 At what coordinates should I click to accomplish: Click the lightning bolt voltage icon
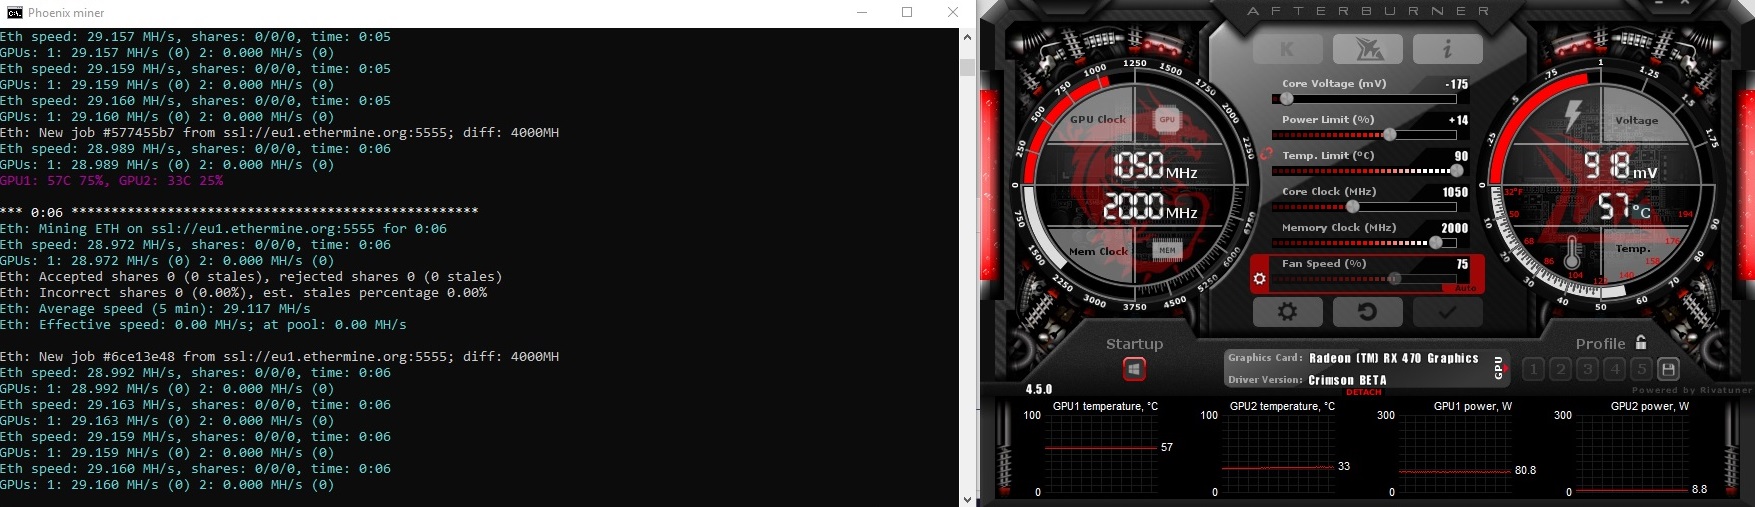pyautogui.click(x=1573, y=114)
